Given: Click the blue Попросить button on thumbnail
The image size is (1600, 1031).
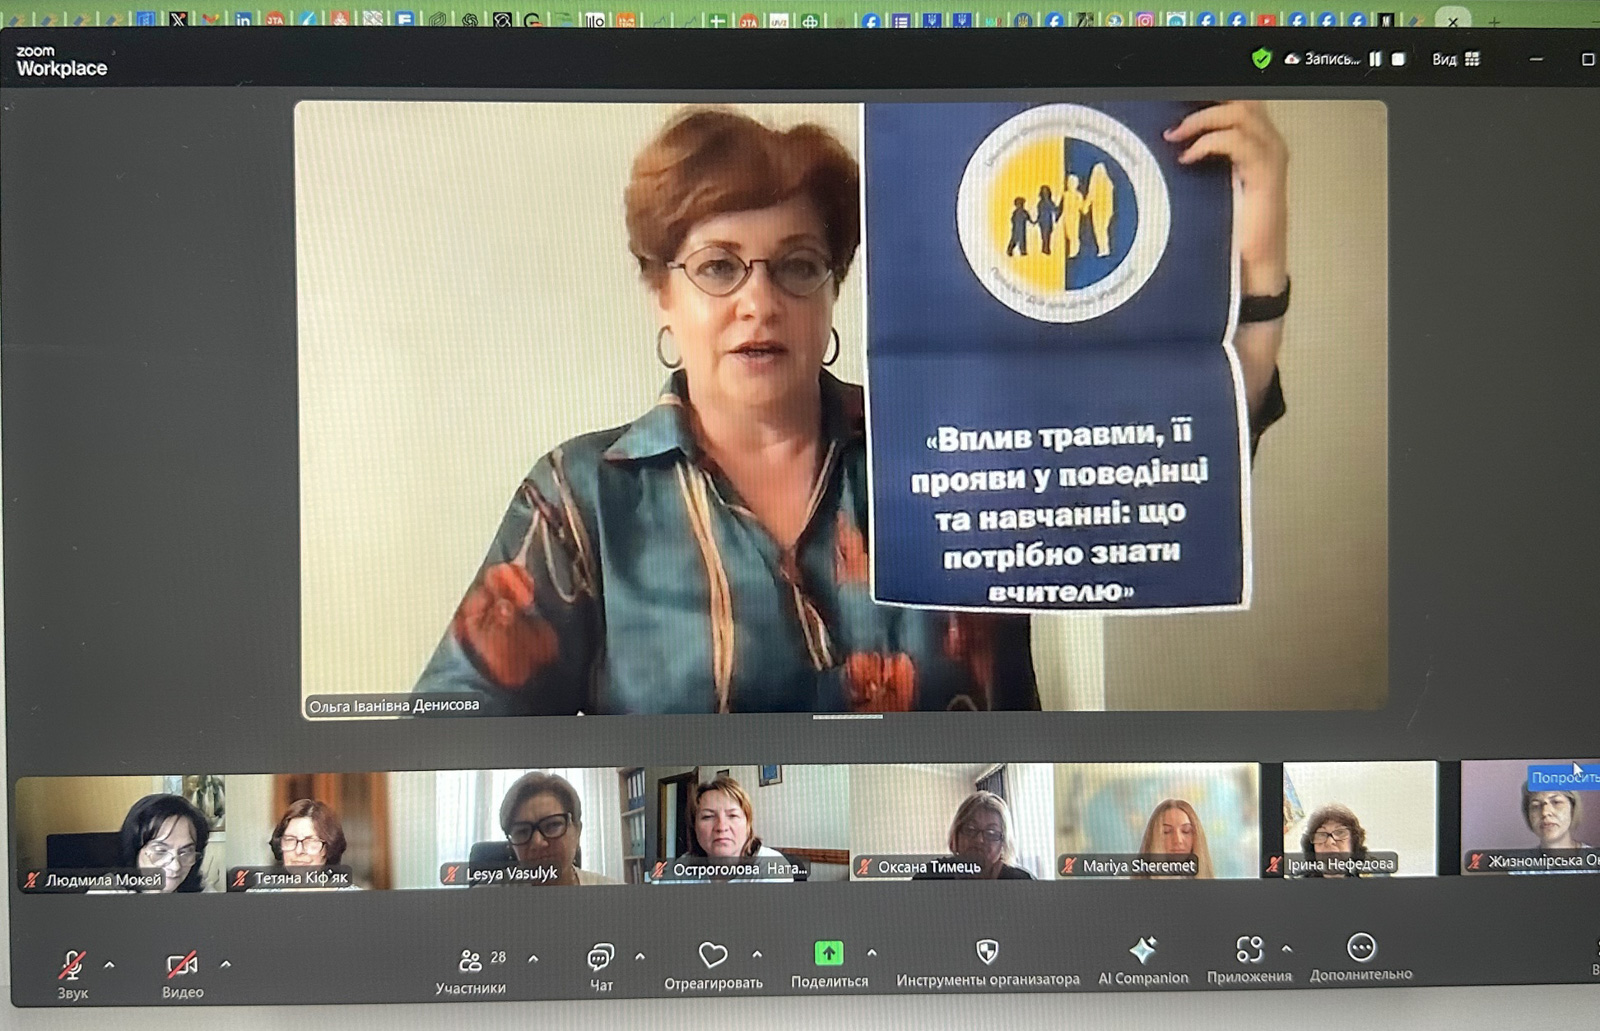Looking at the screenshot, I should click(1564, 777).
